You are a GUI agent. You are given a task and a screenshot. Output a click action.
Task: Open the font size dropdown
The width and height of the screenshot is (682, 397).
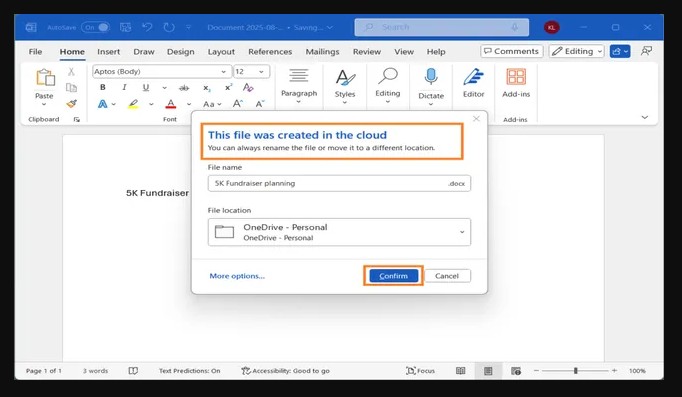pyautogui.click(x=261, y=72)
